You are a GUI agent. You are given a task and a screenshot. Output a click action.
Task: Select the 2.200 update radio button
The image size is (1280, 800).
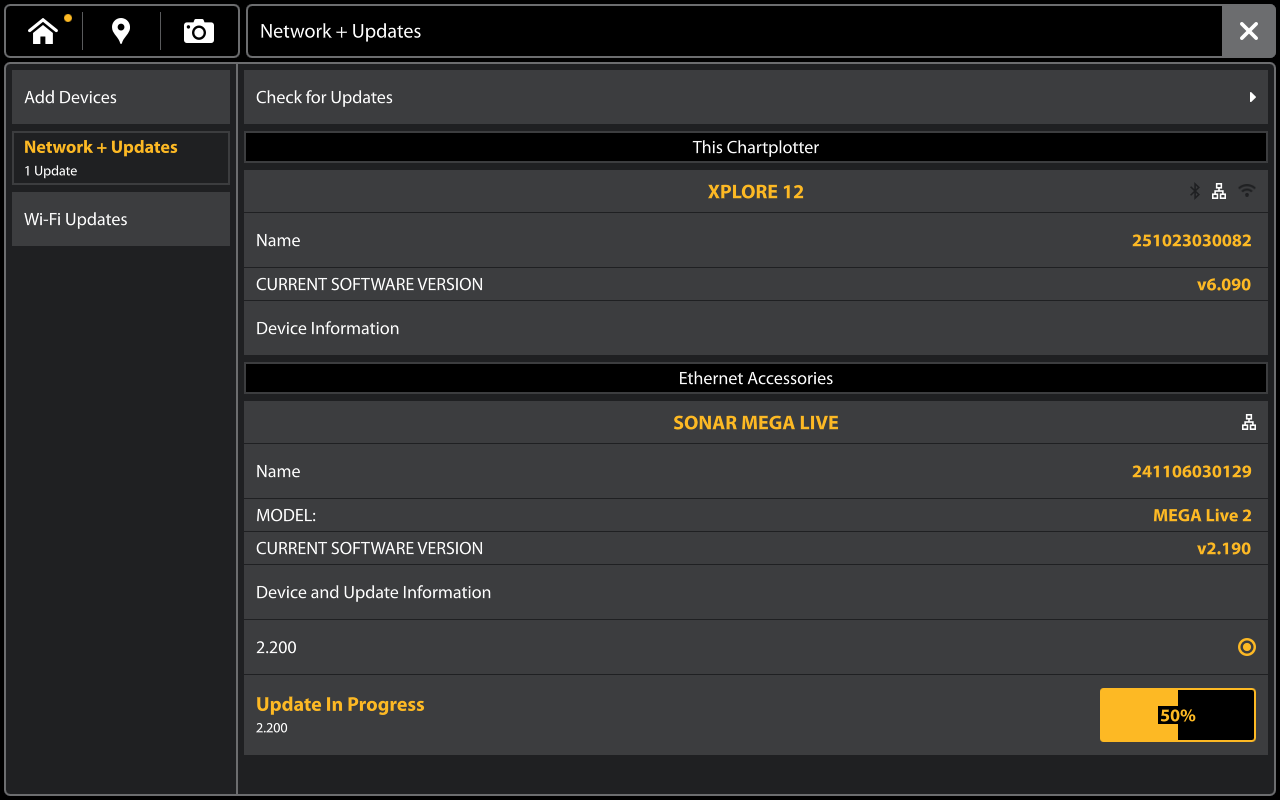1246,647
